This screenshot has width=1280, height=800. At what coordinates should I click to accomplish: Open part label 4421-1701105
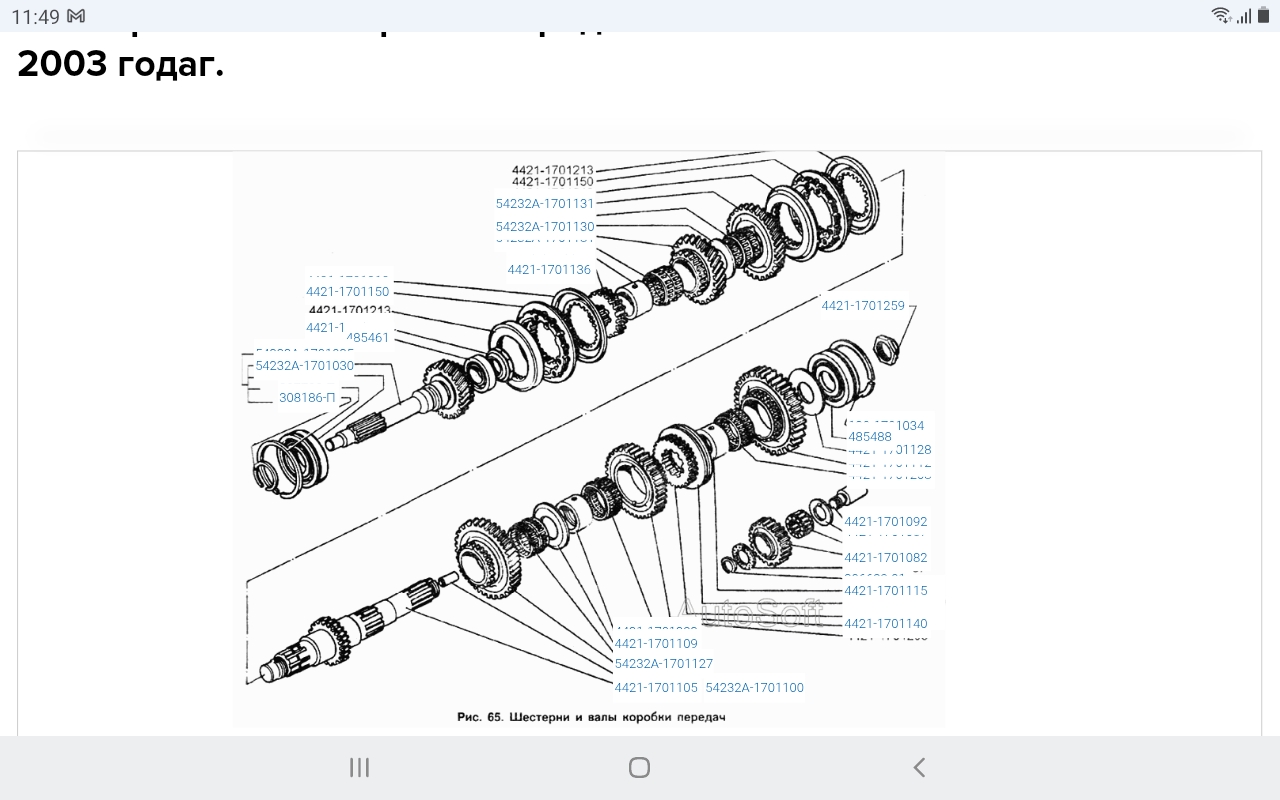(x=656, y=688)
